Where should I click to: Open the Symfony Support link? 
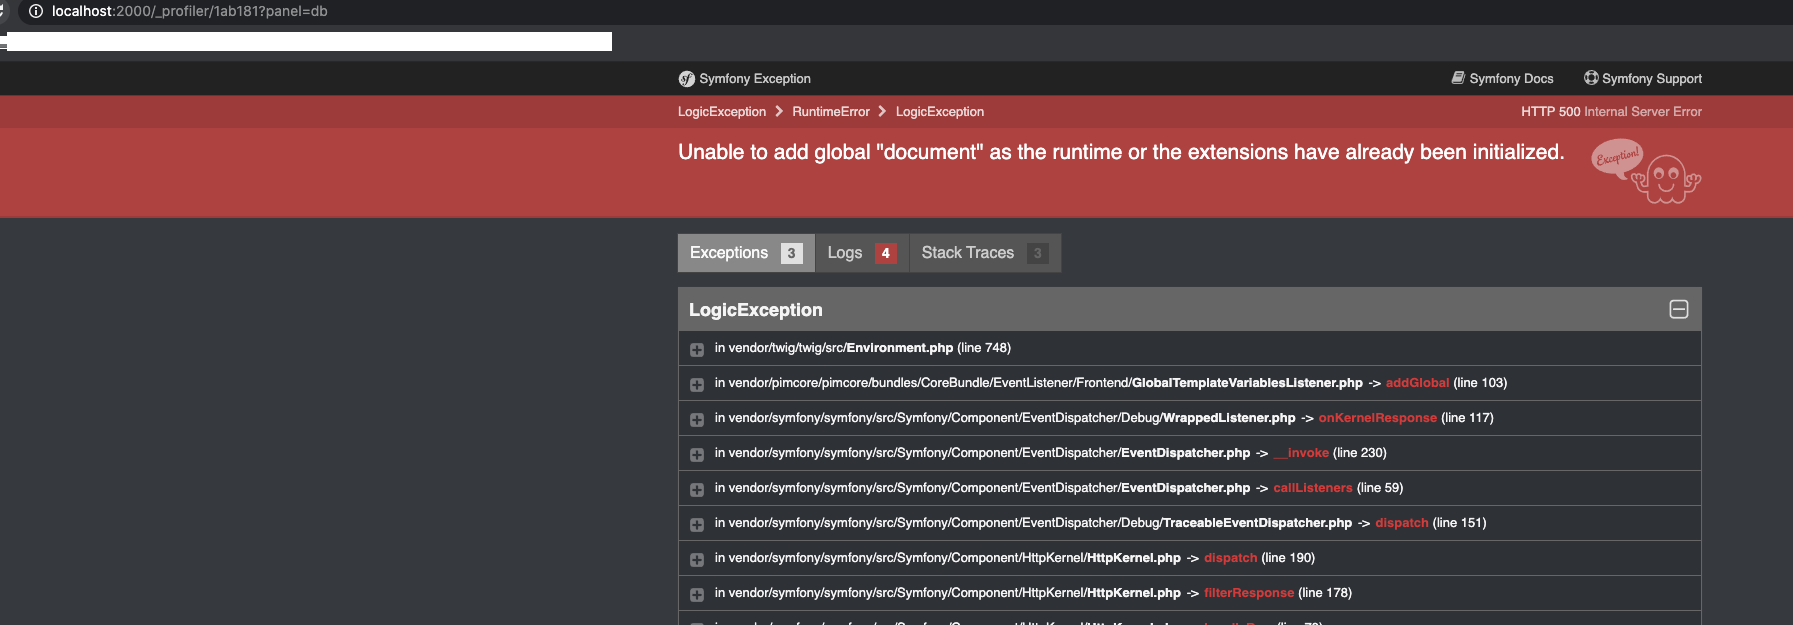1643,78
